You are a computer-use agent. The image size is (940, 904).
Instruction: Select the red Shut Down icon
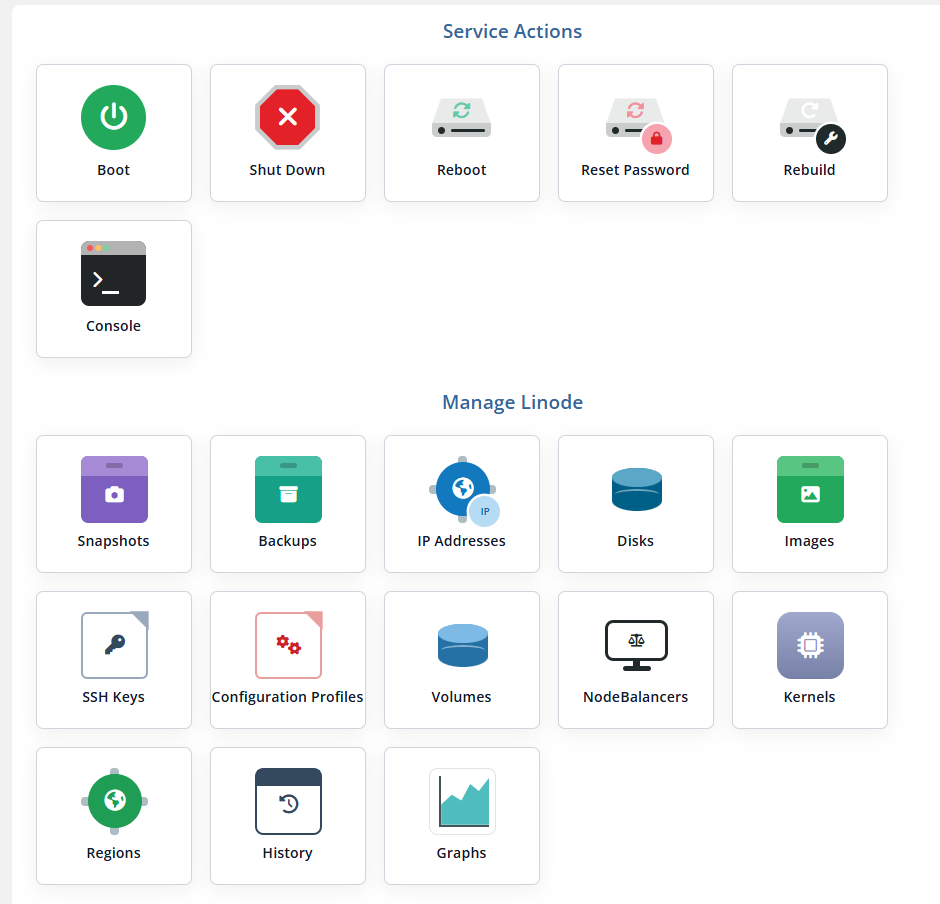(288, 117)
